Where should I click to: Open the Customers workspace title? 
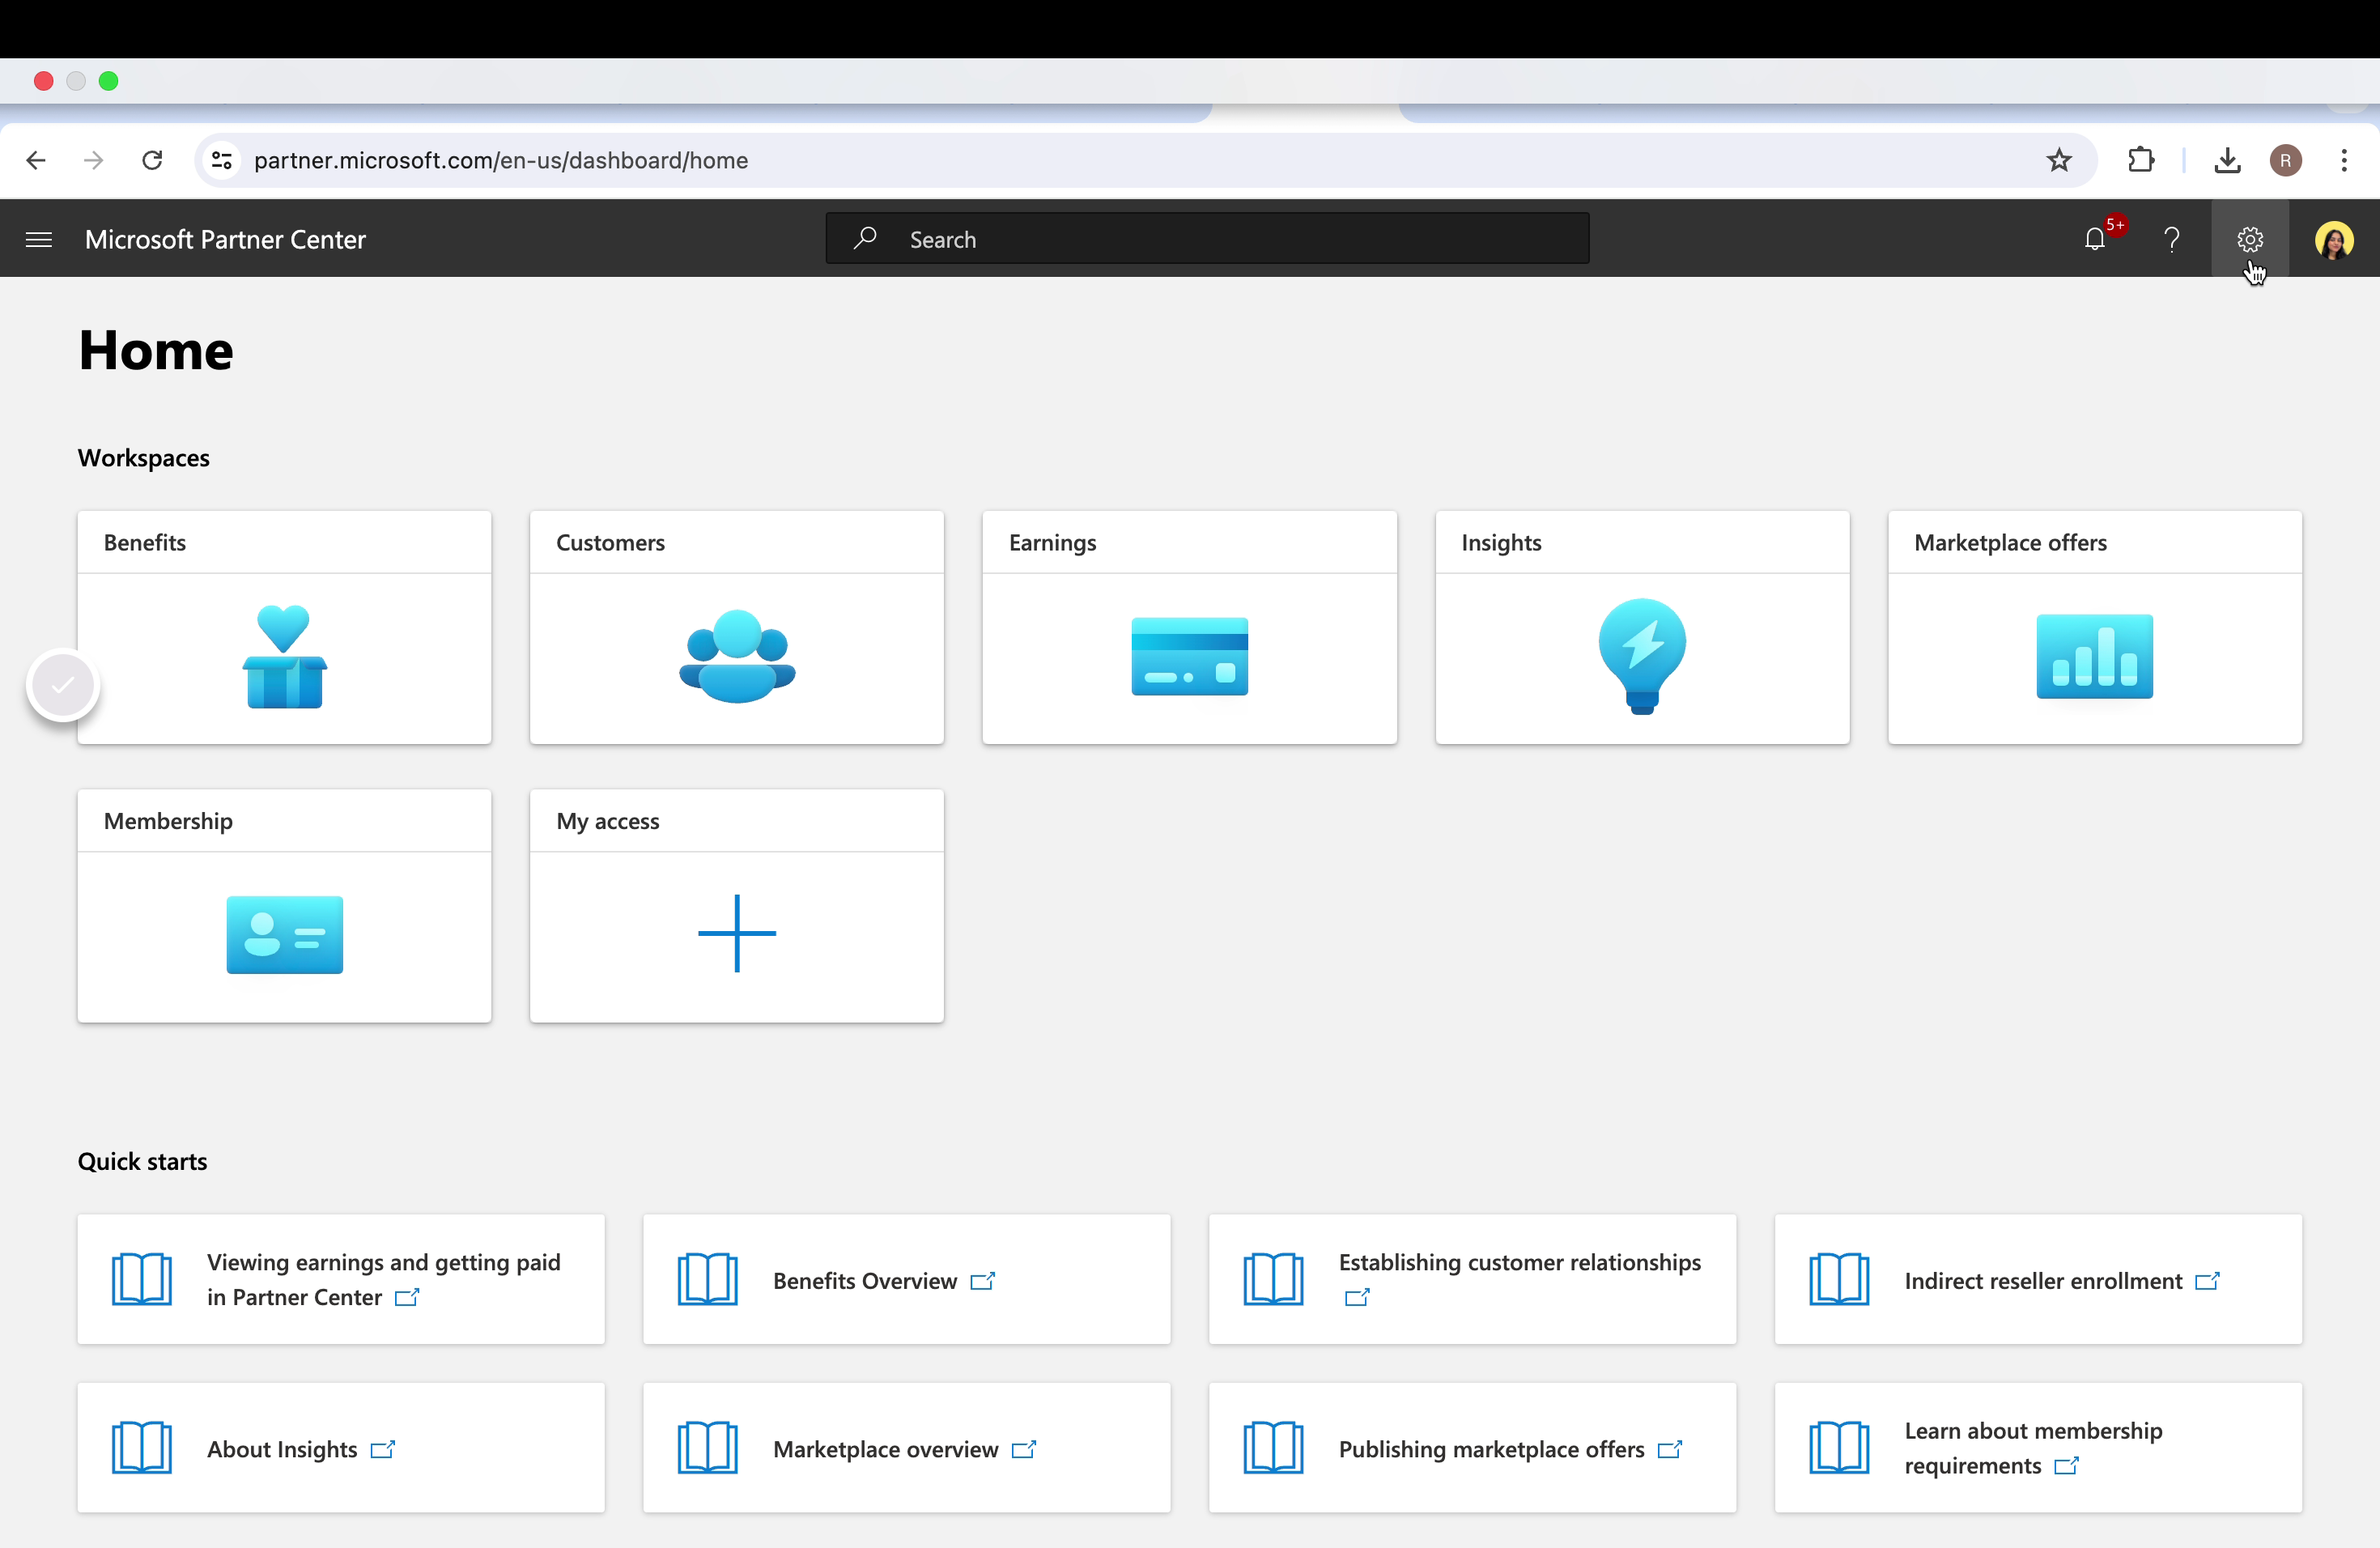[x=610, y=542]
